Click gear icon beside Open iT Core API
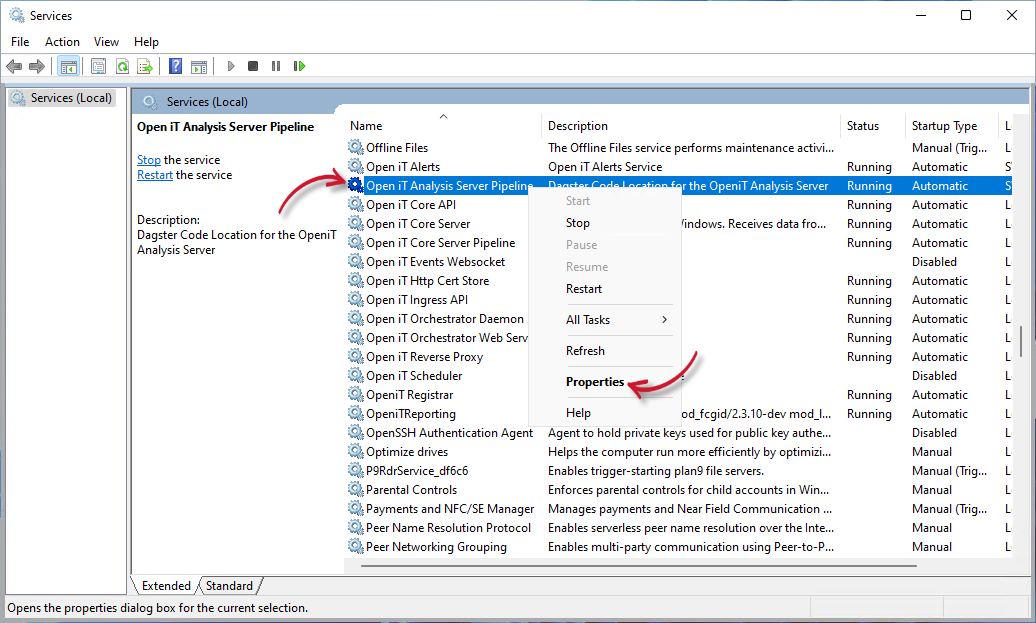 [355, 205]
